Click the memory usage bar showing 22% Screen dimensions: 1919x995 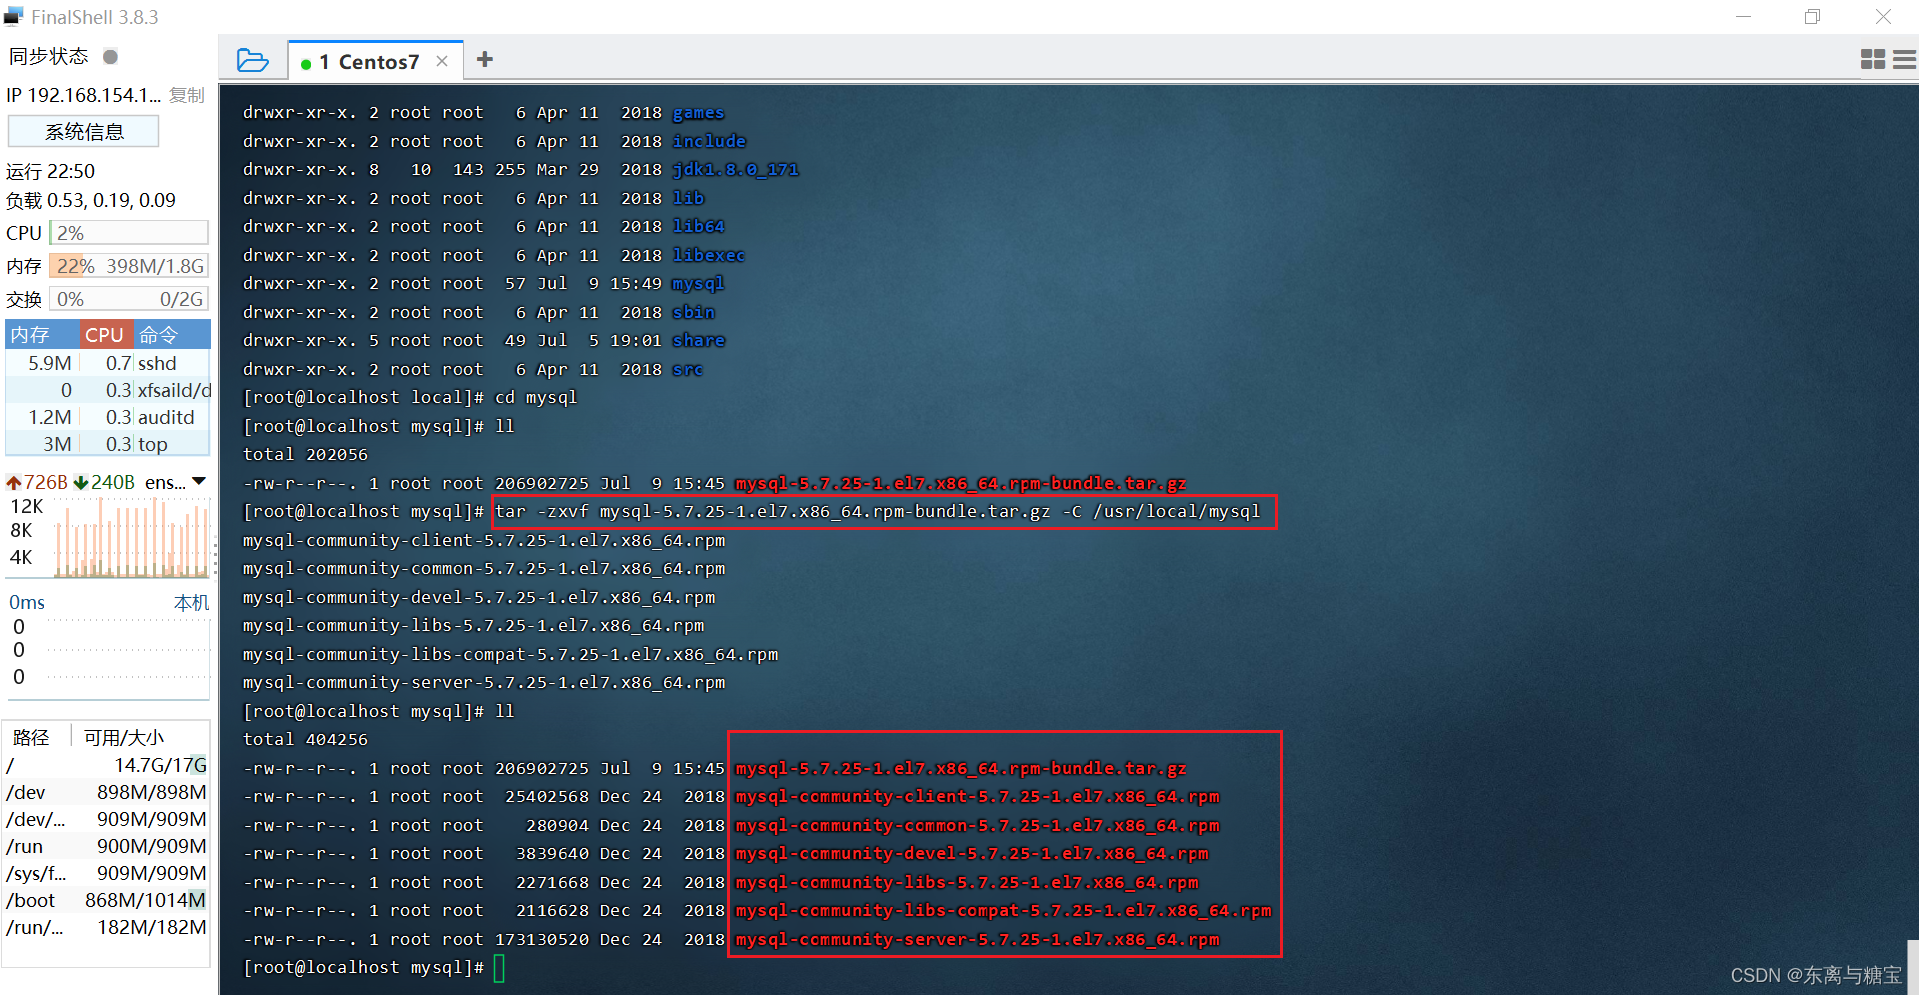click(129, 266)
